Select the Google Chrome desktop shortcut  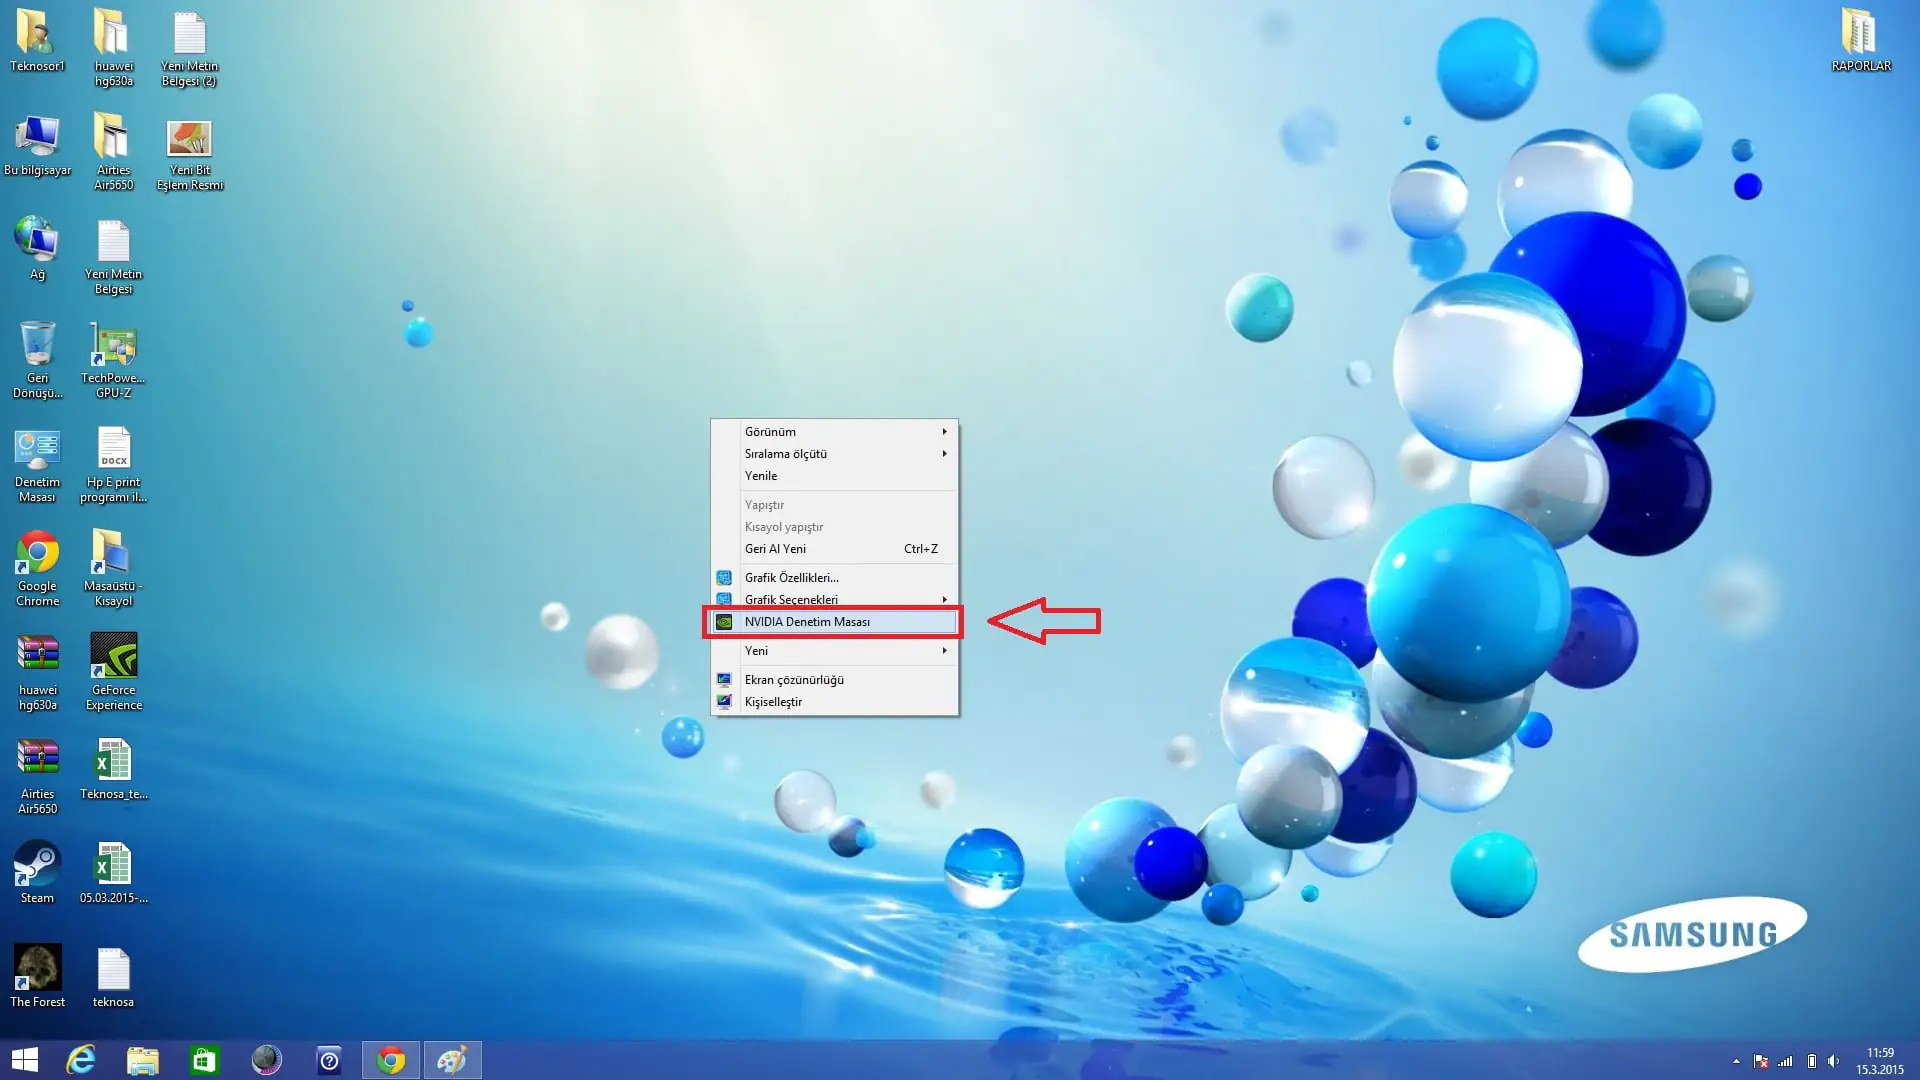point(37,554)
